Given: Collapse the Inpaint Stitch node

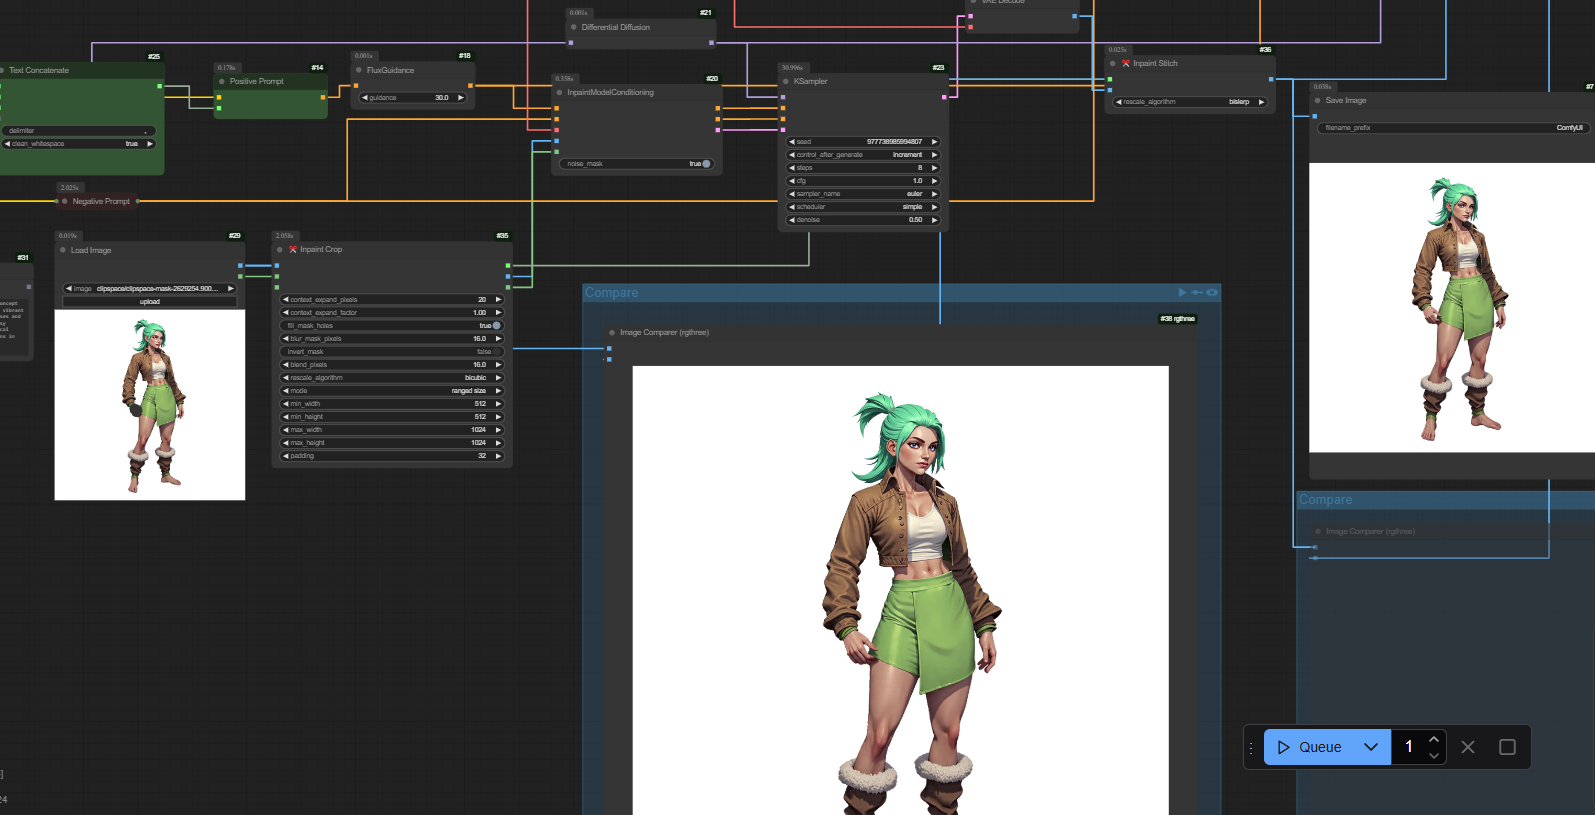Looking at the screenshot, I should click(1113, 64).
